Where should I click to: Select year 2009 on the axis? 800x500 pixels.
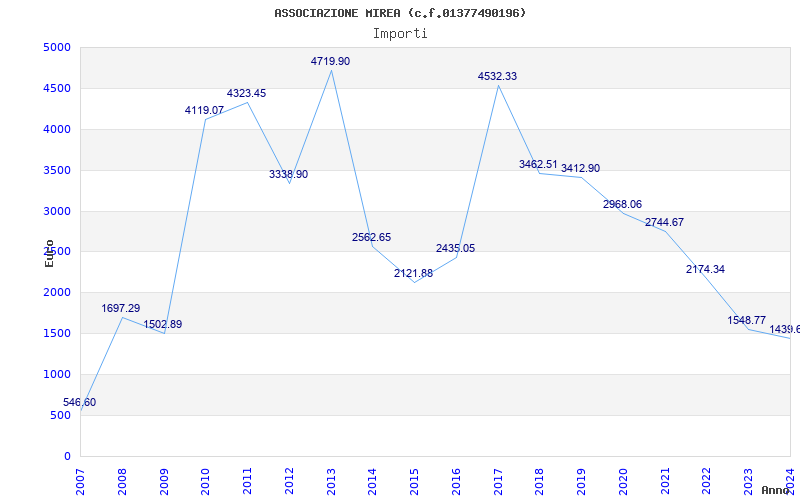click(164, 482)
